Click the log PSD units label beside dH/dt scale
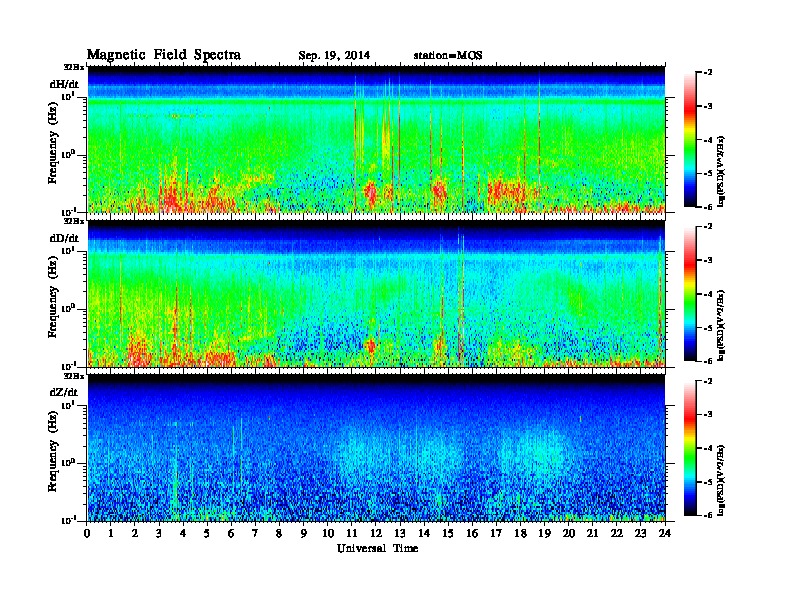The height and width of the screenshot is (612, 792). pyautogui.click(x=721, y=171)
